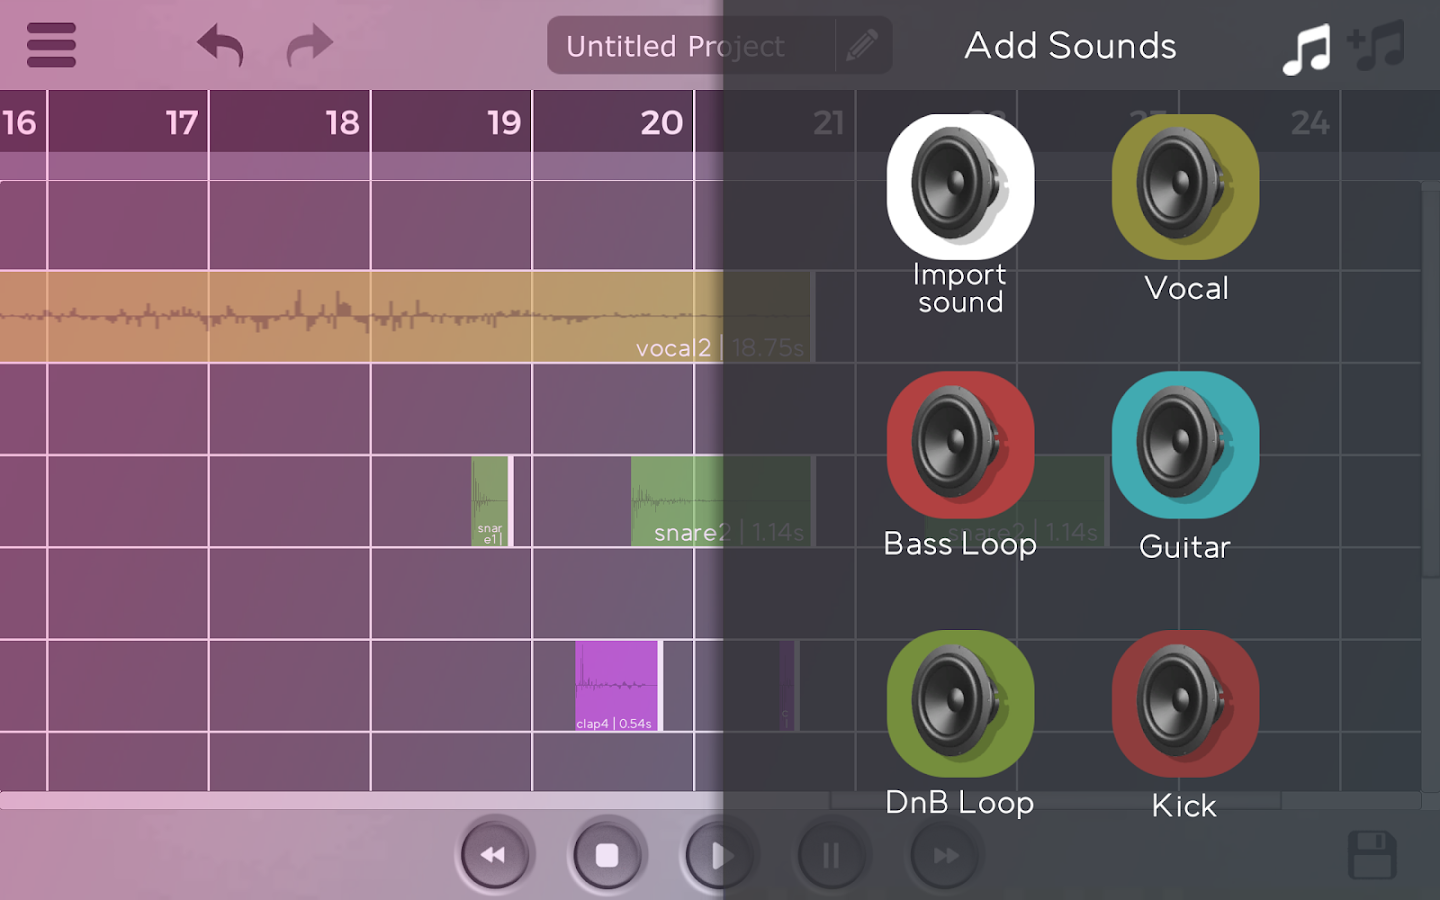Select the small snare1 clip
1440x900 pixels.
491,501
